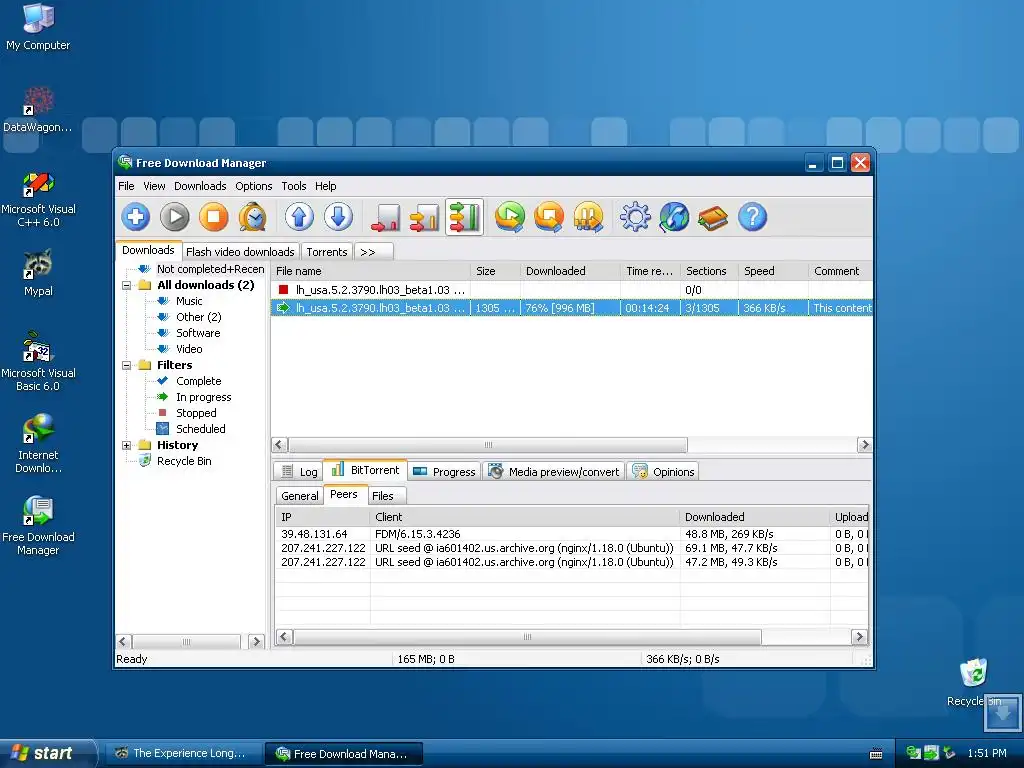The height and width of the screenshot is (768, 1024).
Task: Open Mypal raccoon desktop icon
Action: click(x=38, y=273)
